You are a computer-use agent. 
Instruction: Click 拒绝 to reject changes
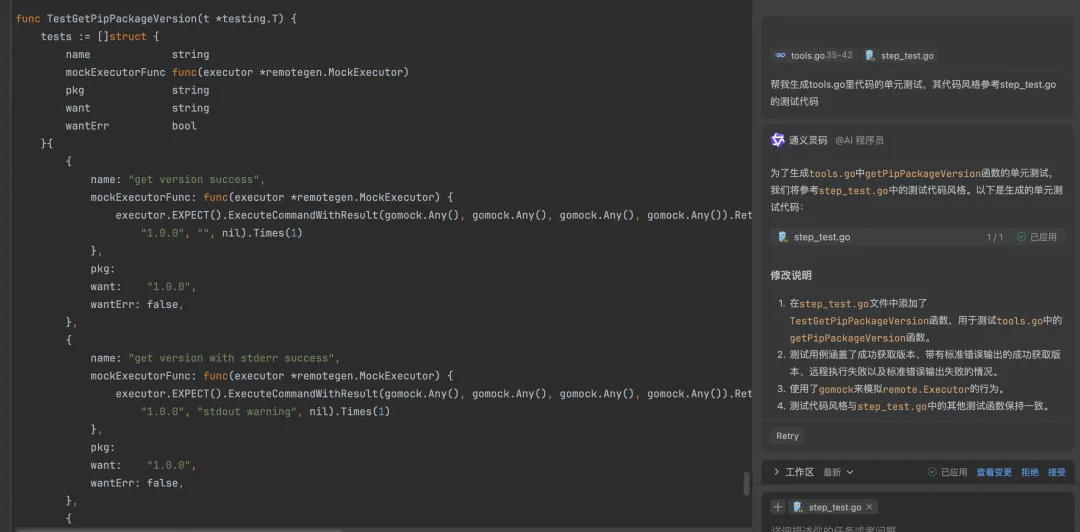1030,472
